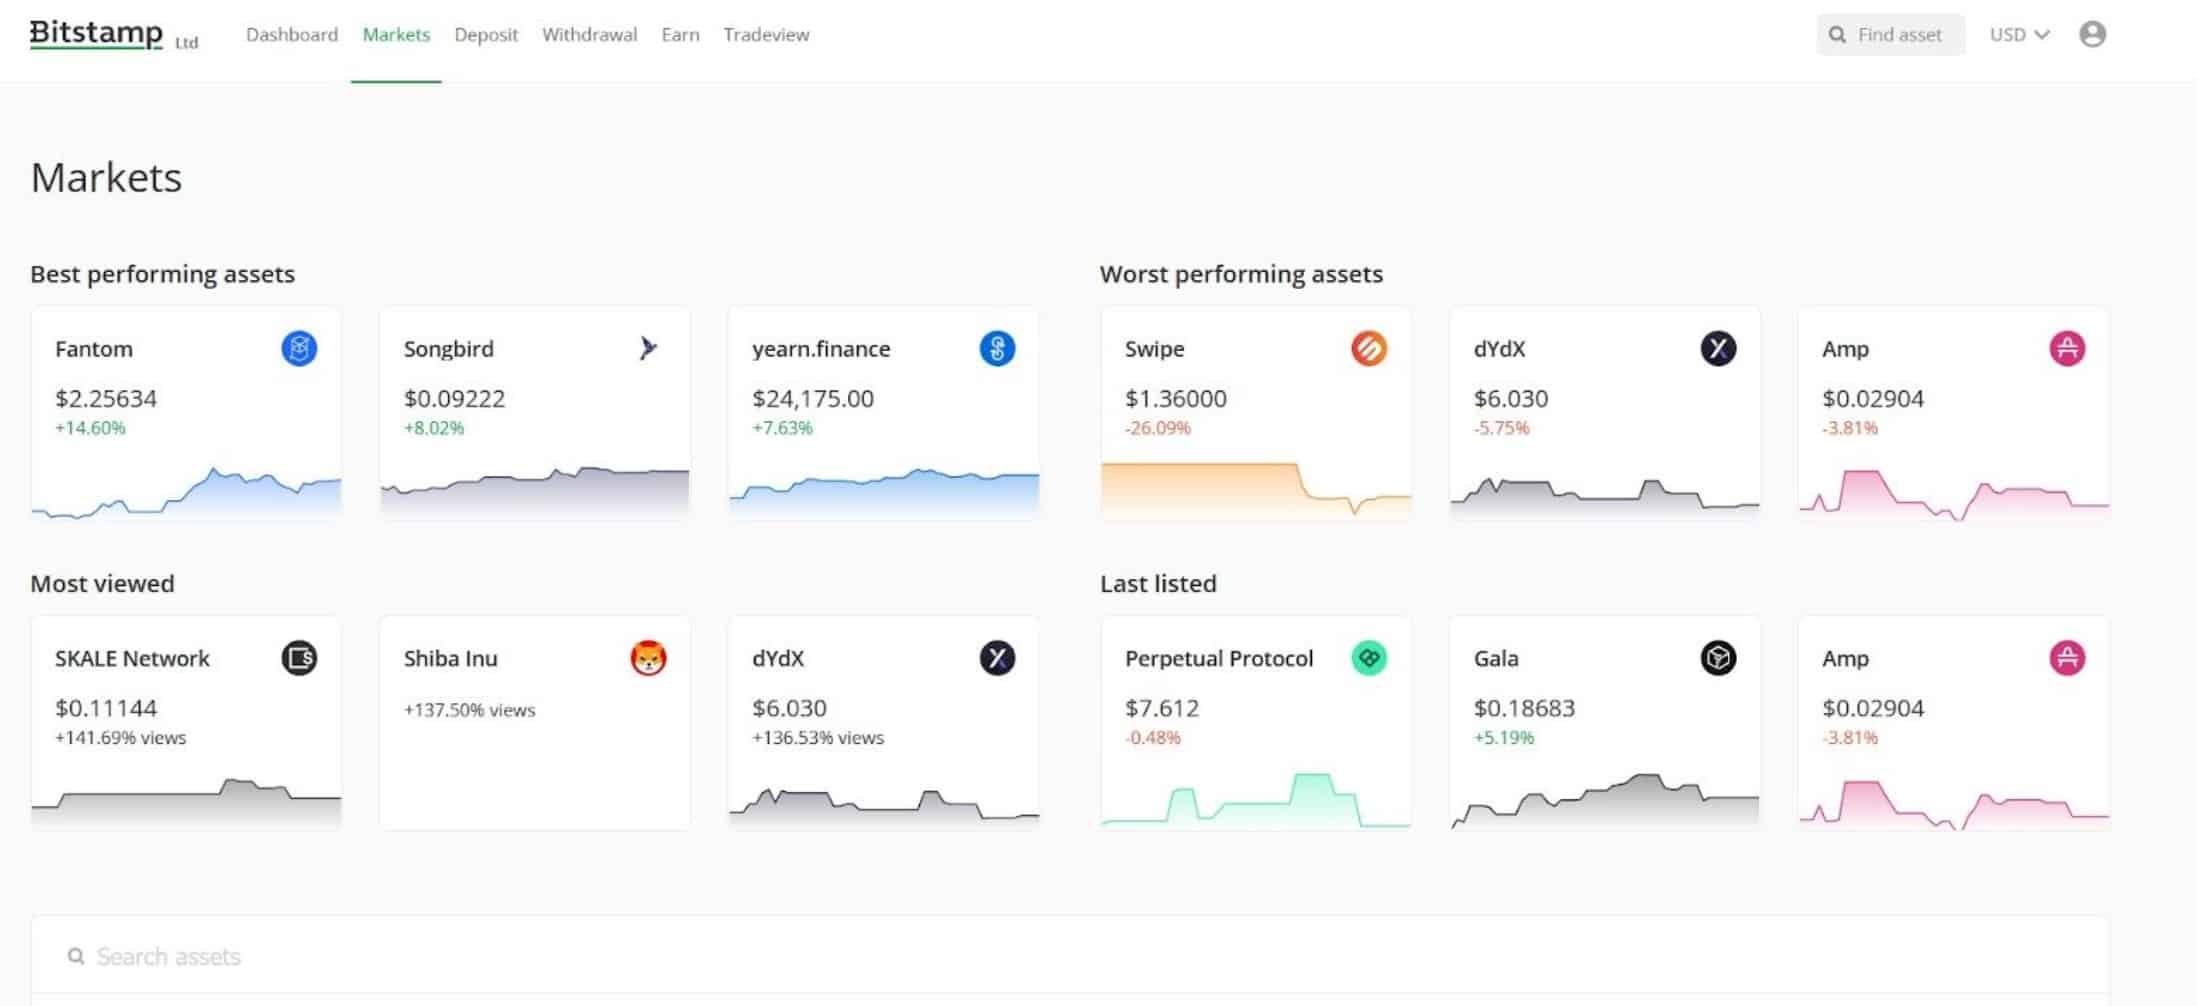
Task: Click the SKALE Network price $0.11144
Action: coord(106,709)
